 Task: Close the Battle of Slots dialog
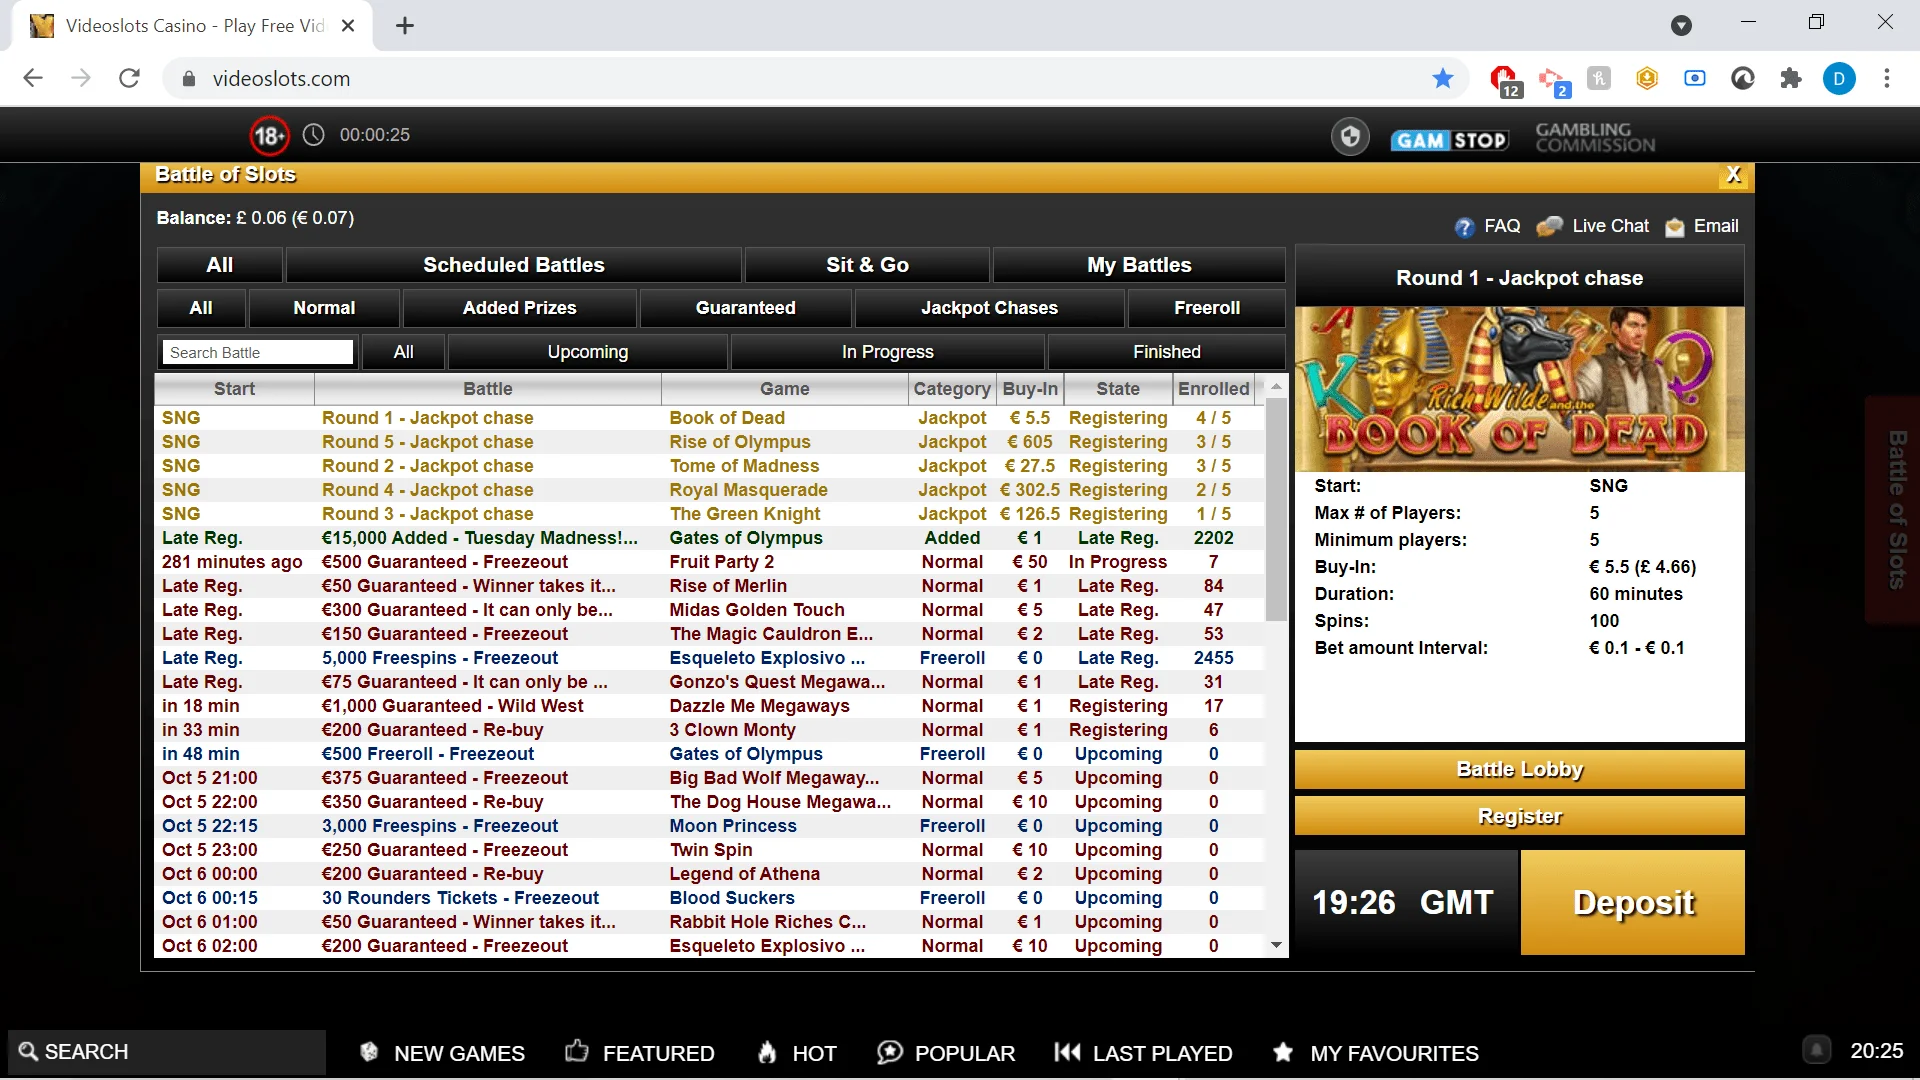(x=1734, y=175)
